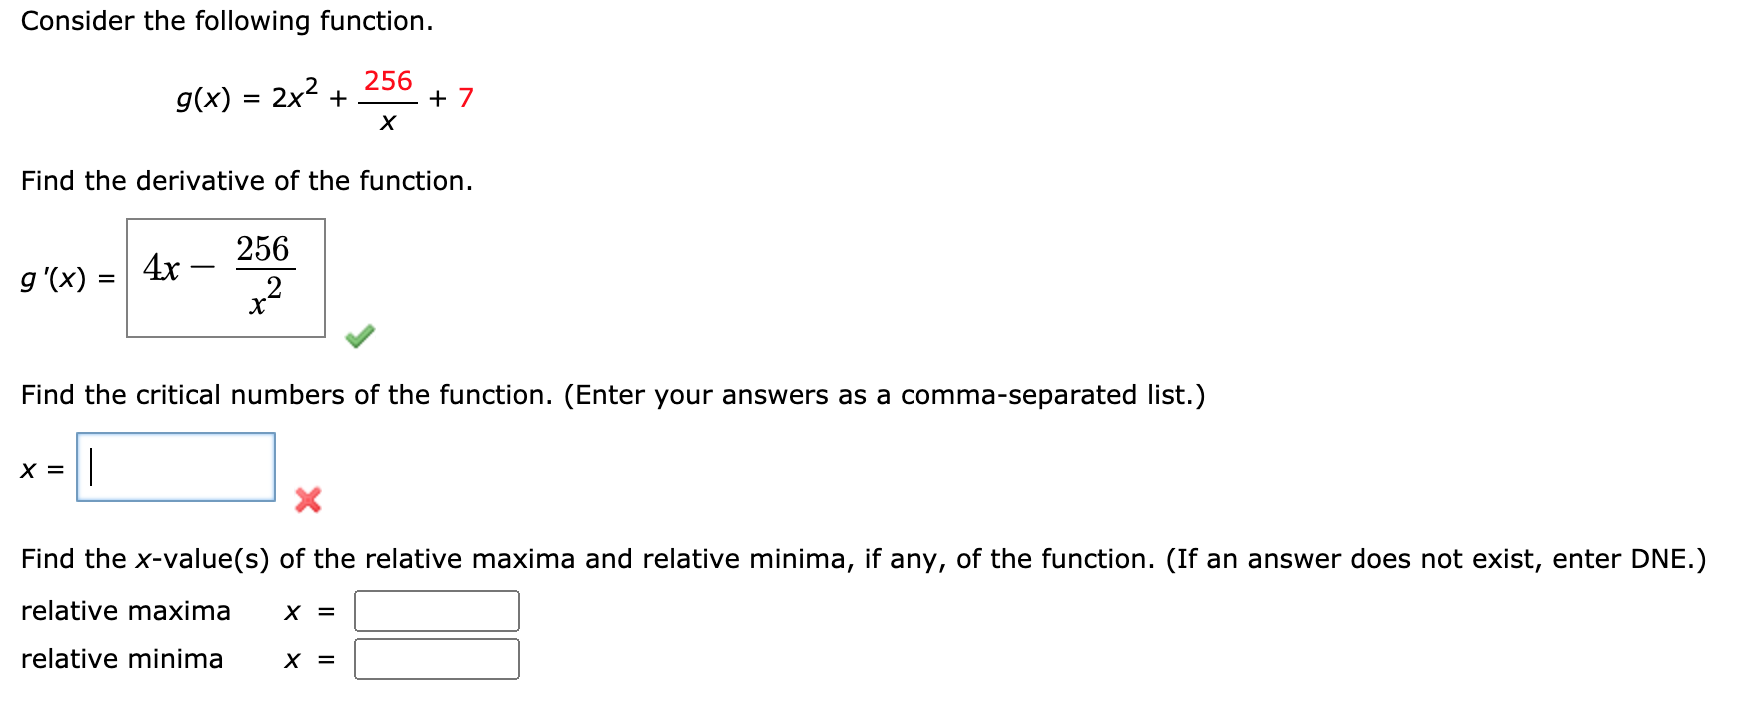Click the 'relative minima' row label
The image size is (1752, 728).
(x=122, y=658)
